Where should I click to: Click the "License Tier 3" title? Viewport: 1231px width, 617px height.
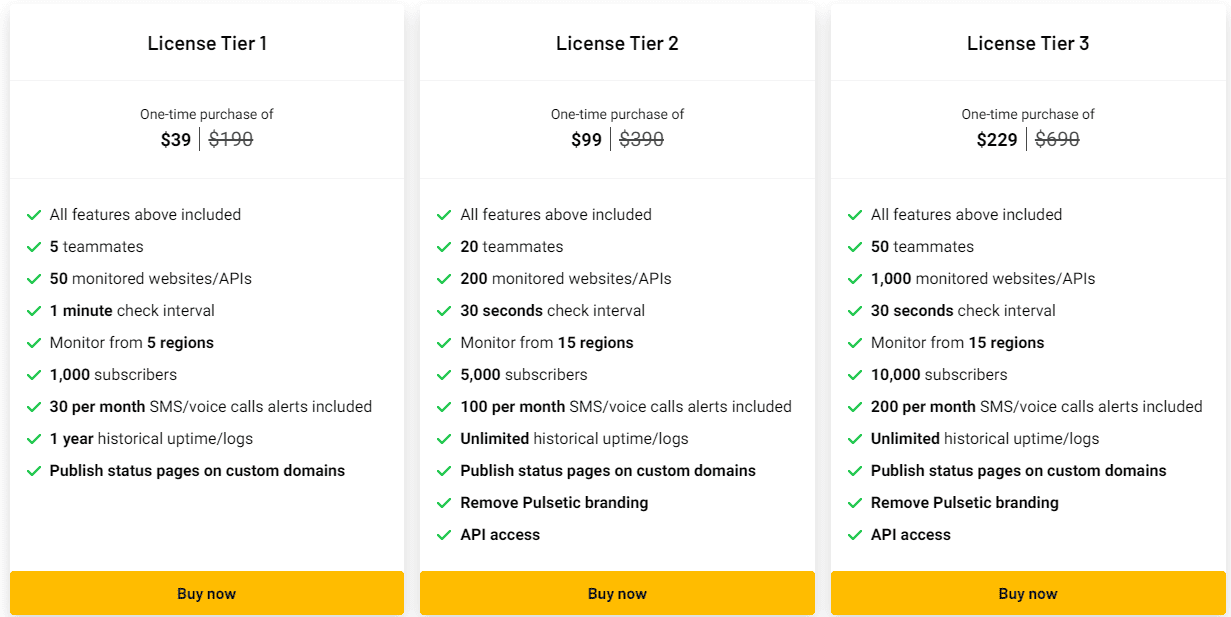(1028, 43)
